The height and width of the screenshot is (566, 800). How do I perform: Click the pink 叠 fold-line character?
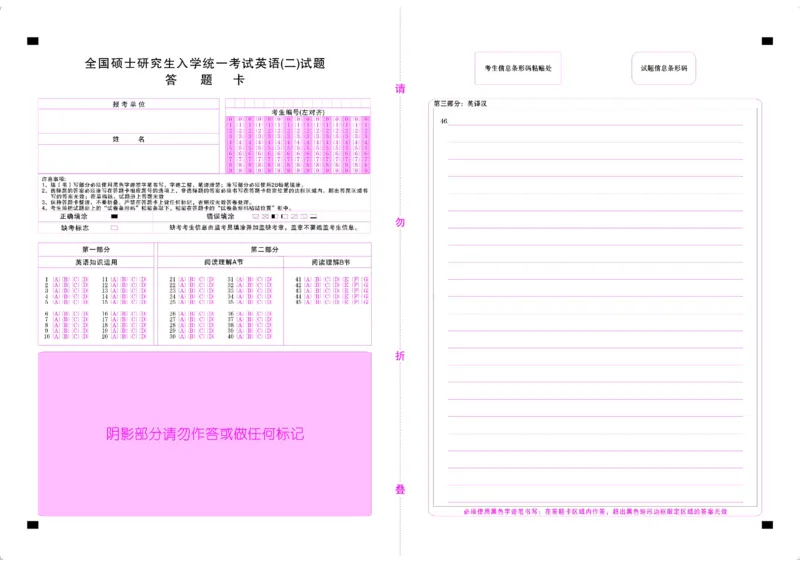[x=400, y=489]
